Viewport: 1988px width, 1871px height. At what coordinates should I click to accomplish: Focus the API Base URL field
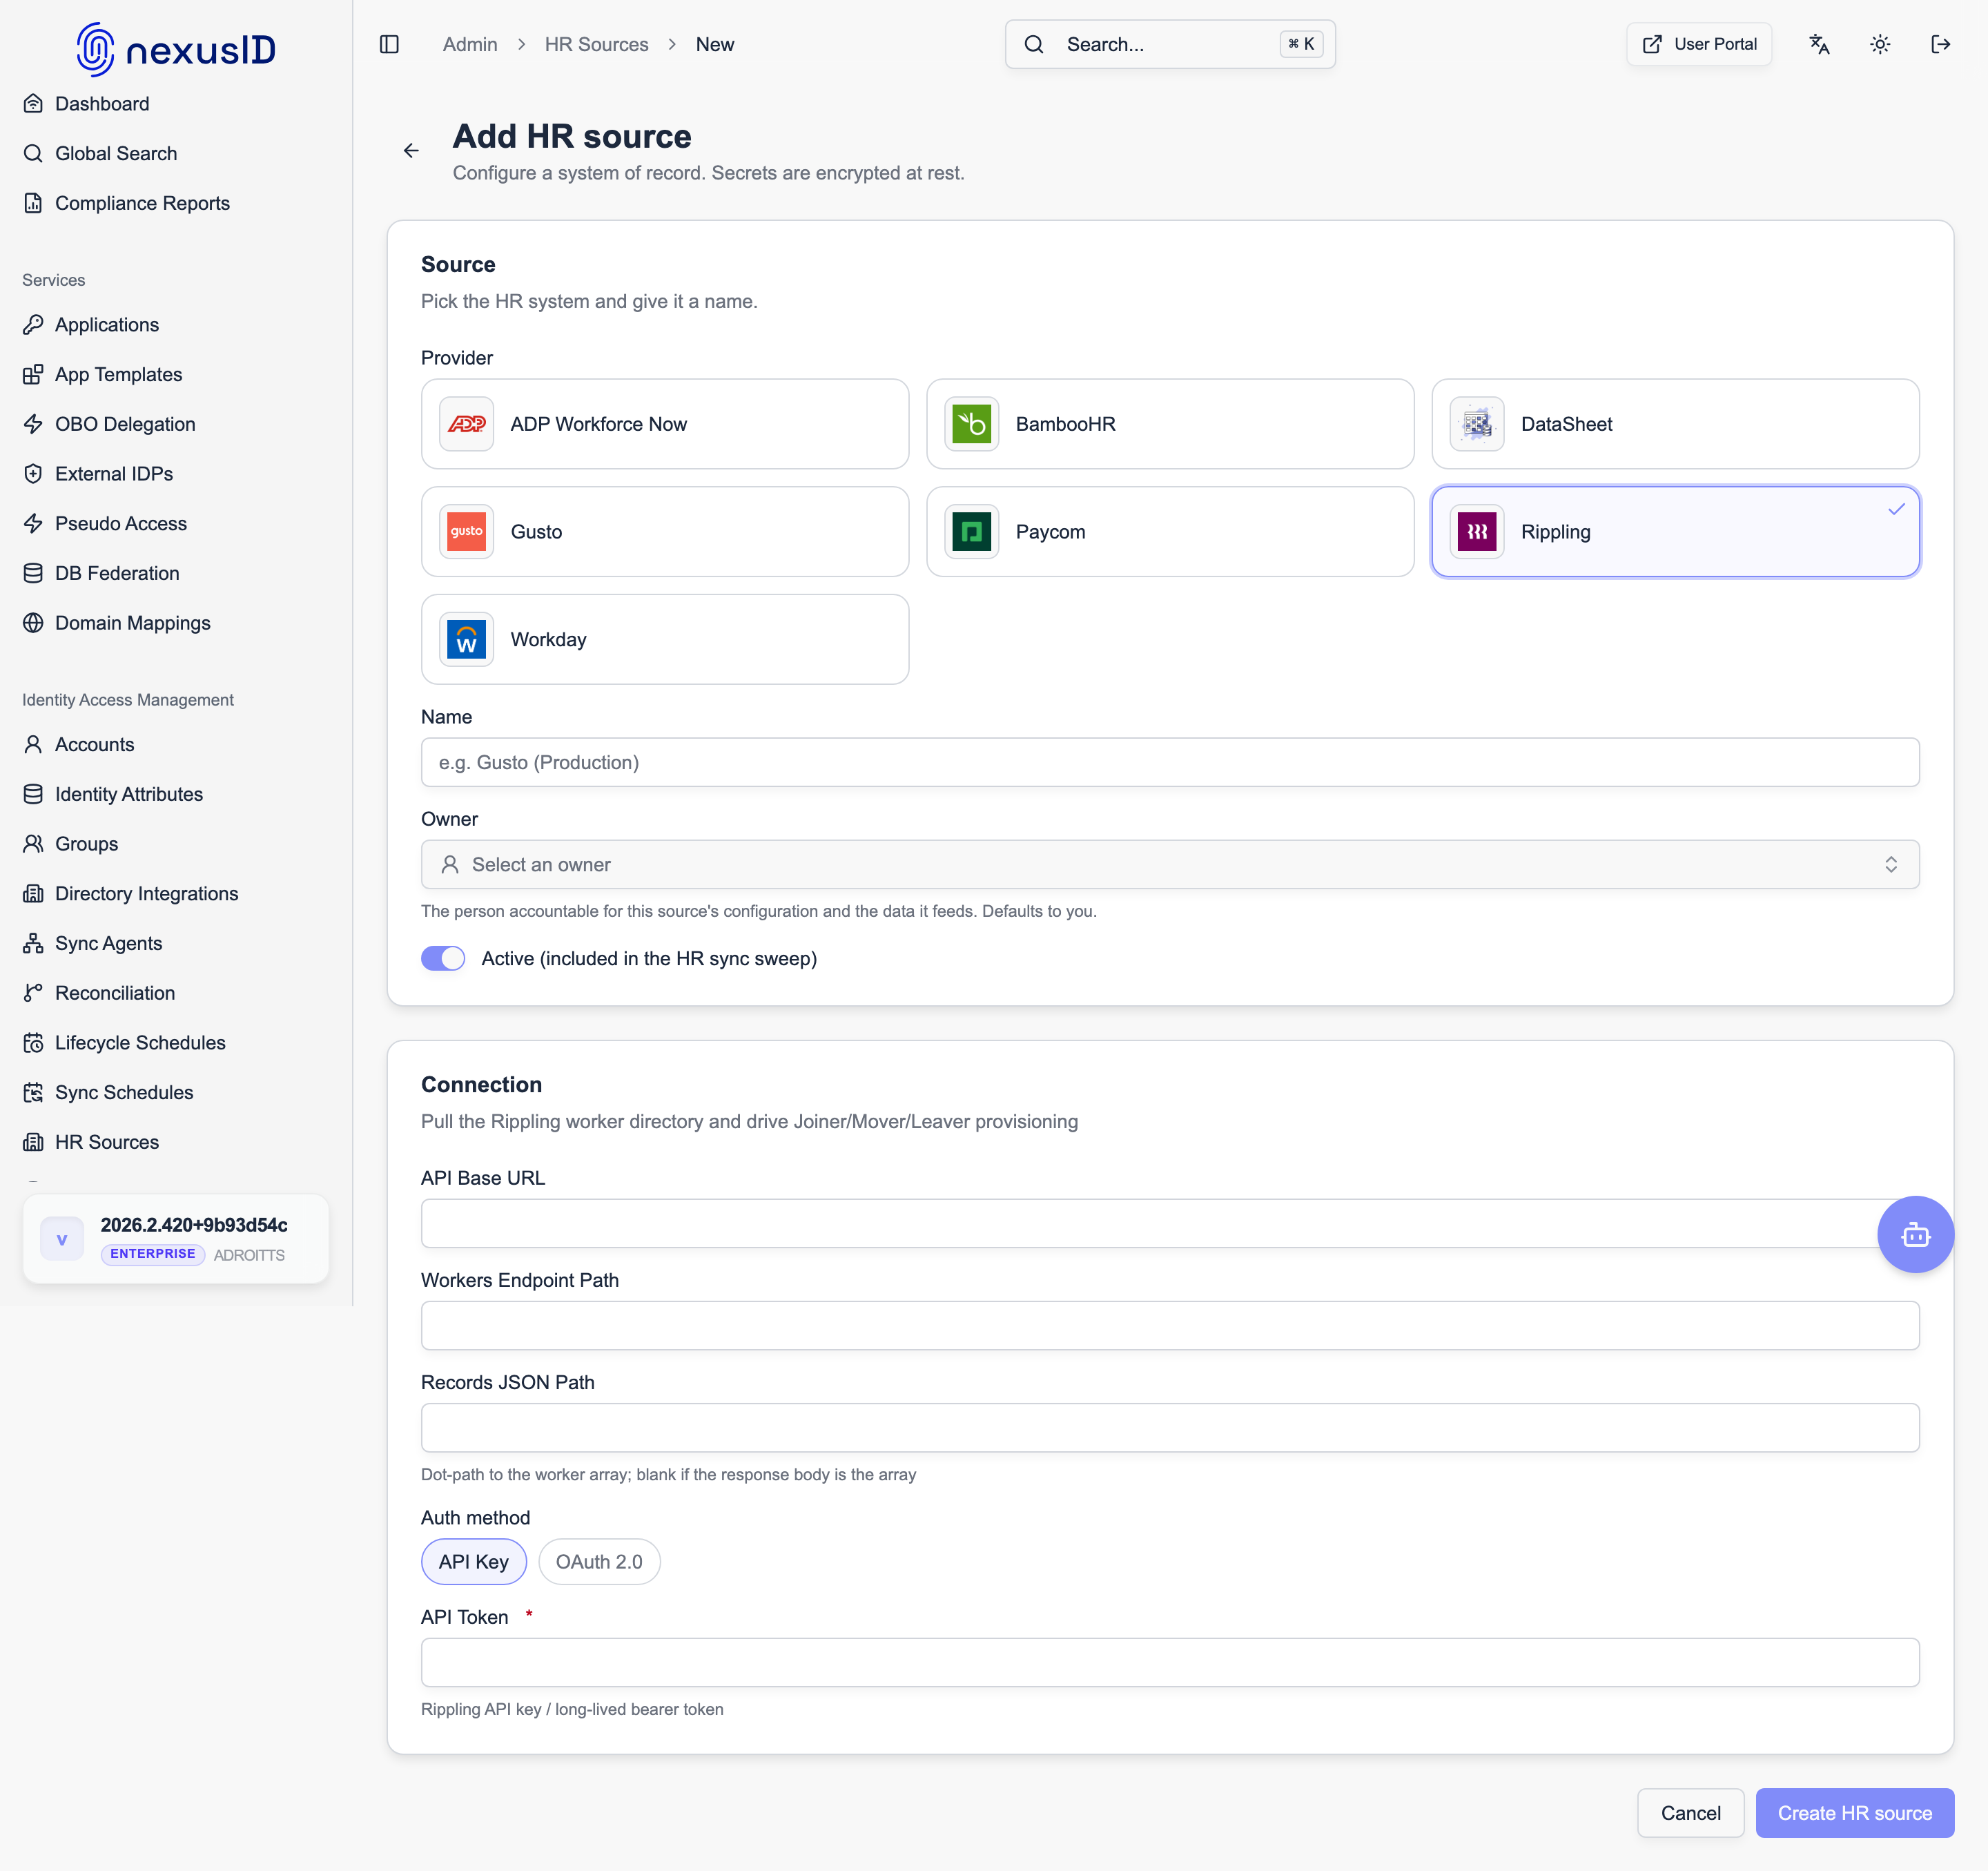[x=1170, y=1224]
